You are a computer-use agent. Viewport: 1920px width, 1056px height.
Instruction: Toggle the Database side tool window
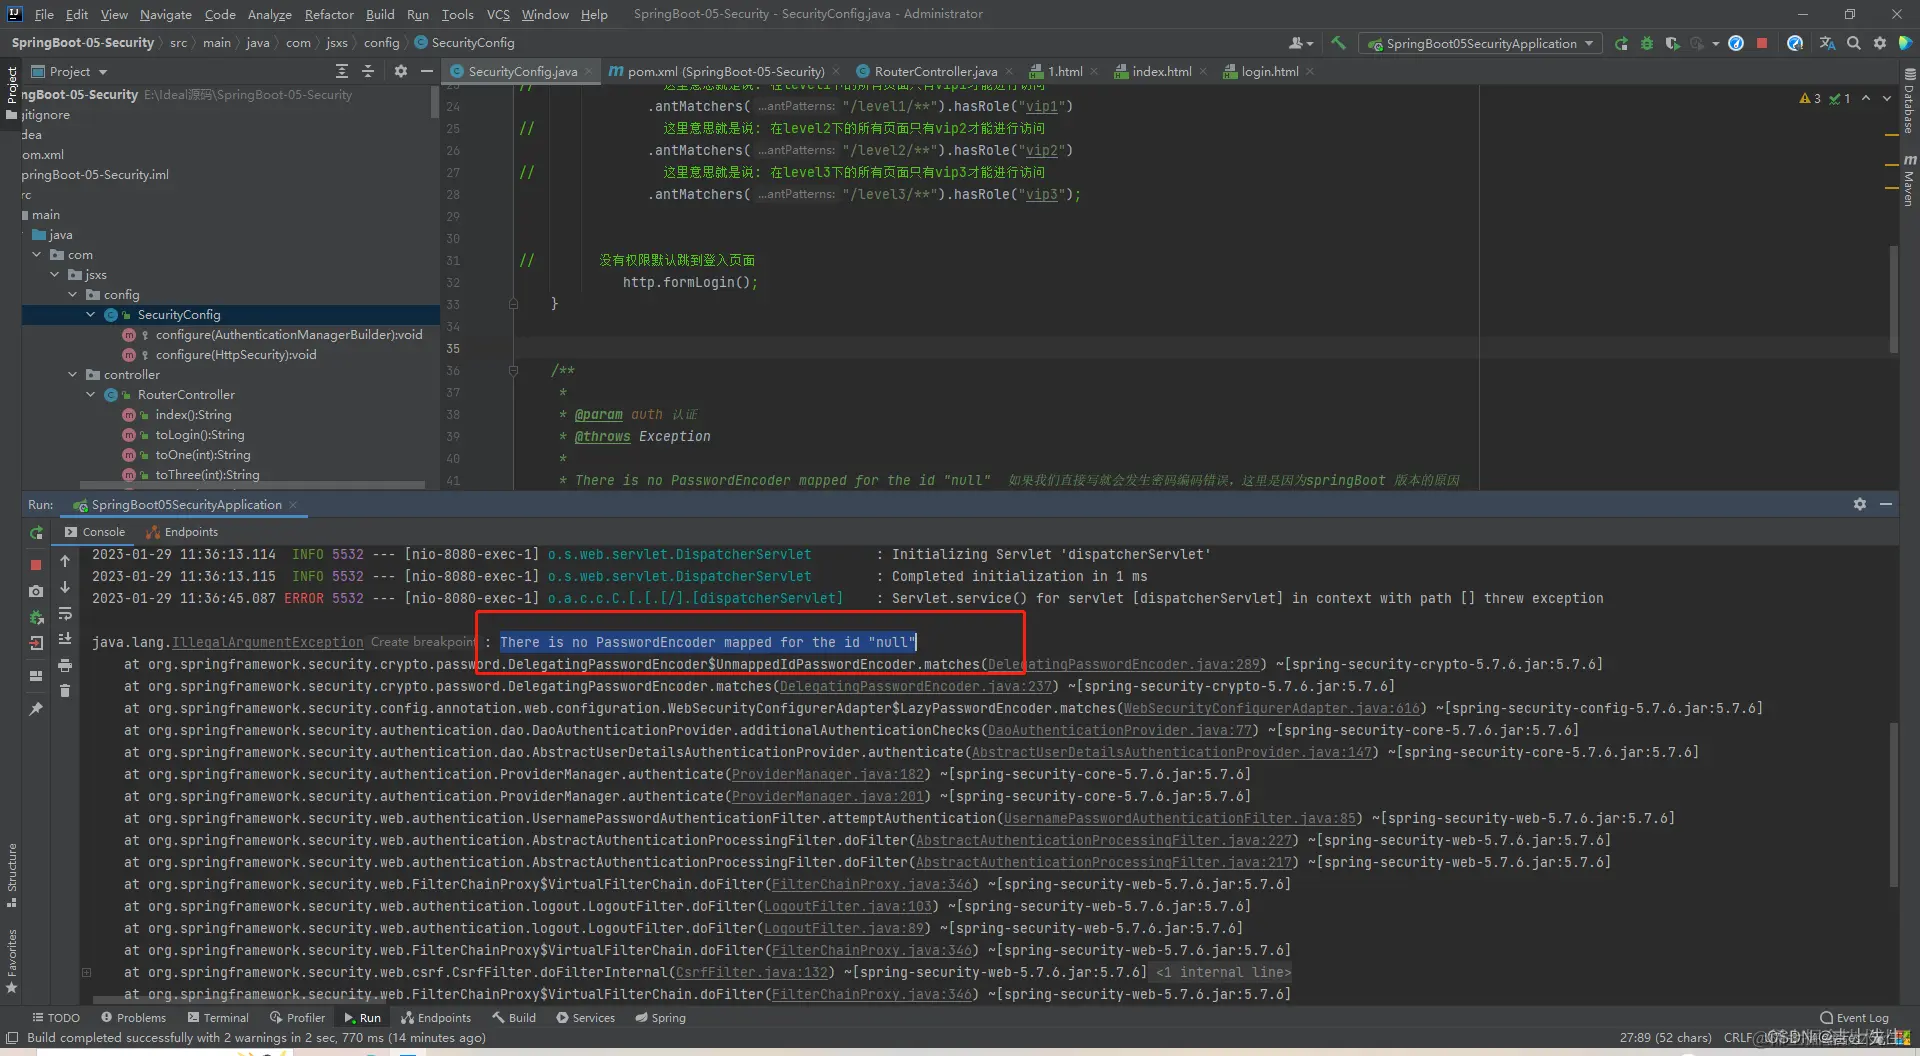pos(1909,101)
